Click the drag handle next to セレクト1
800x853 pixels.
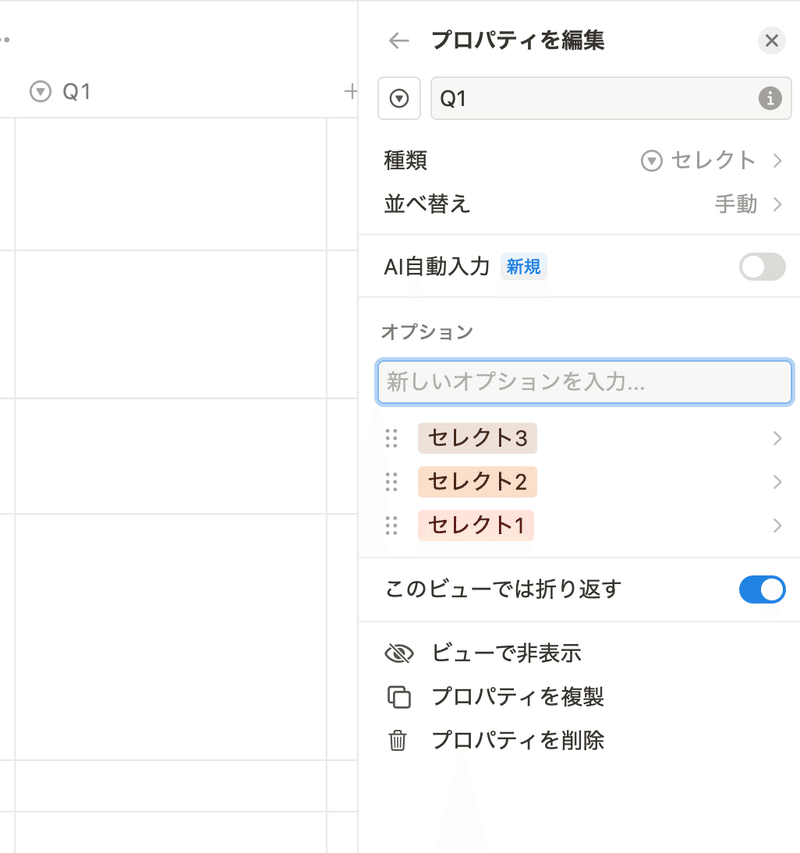click(392, 526)
